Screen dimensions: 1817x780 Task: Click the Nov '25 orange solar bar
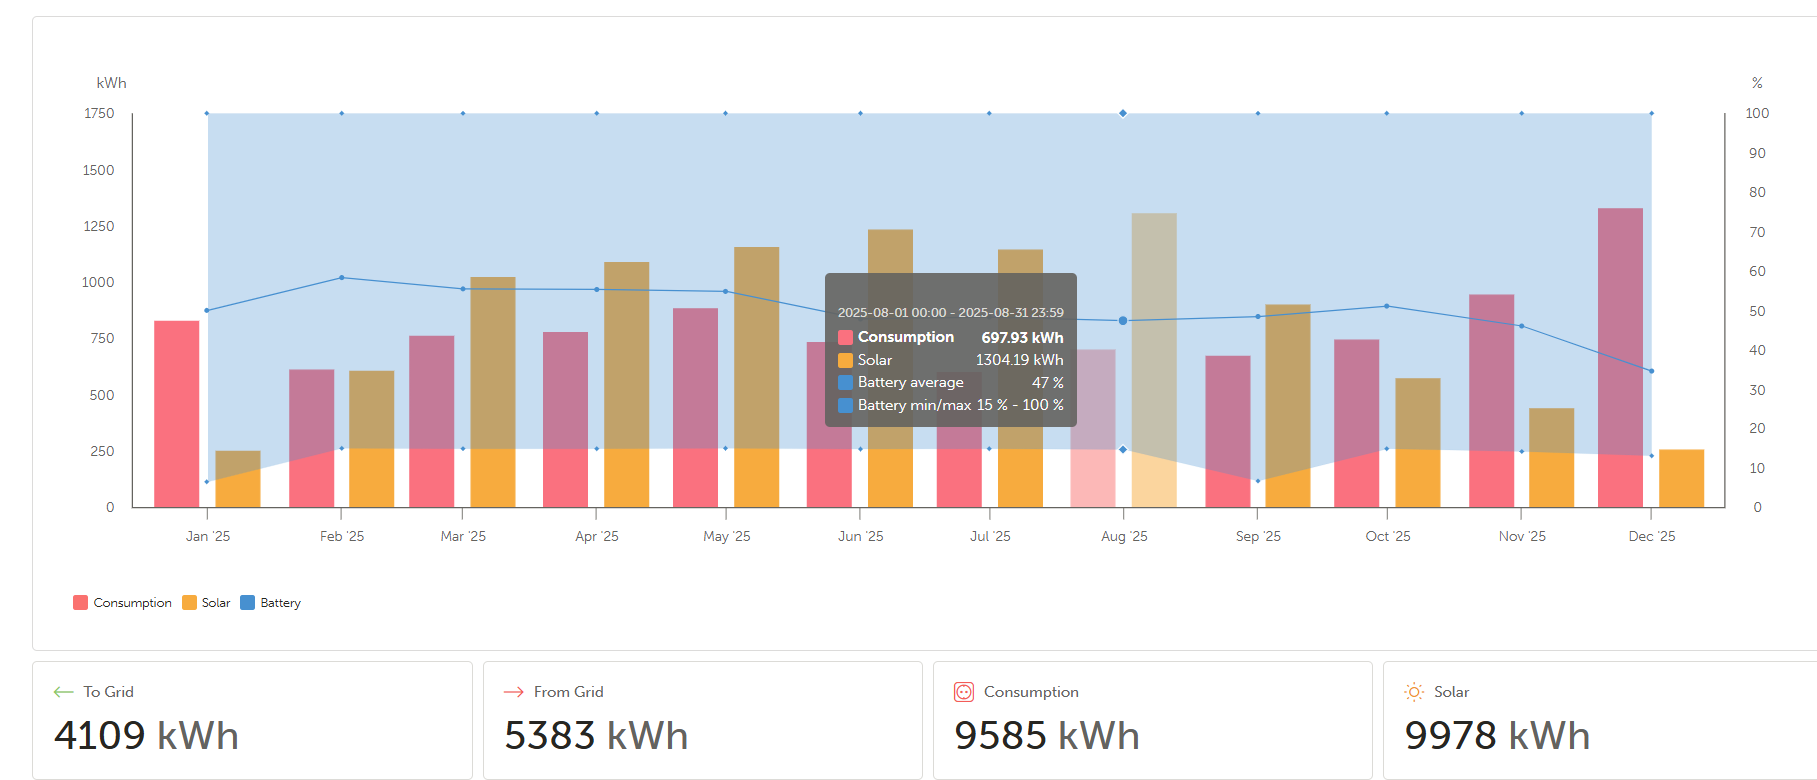1551,457
